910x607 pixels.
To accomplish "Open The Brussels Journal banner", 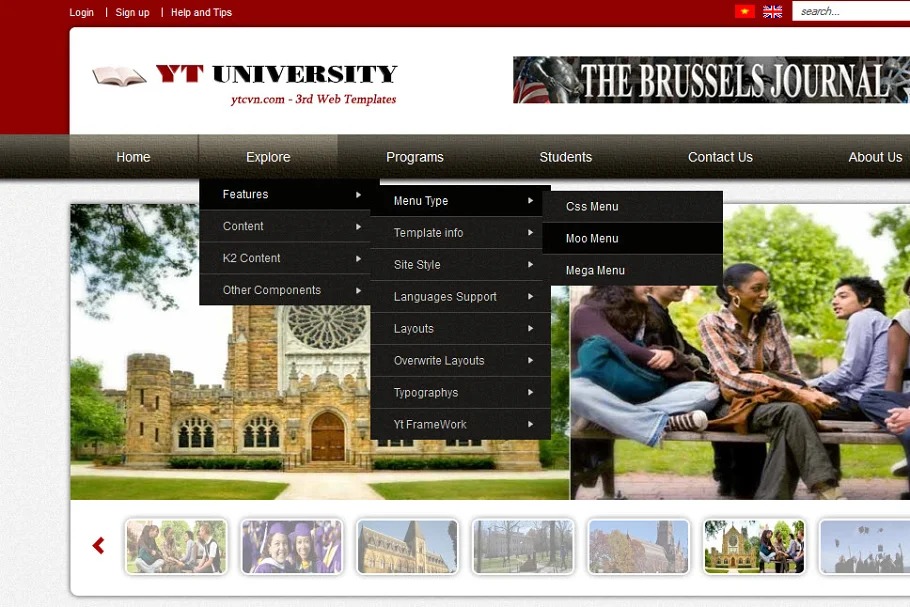I will [710, 80].
